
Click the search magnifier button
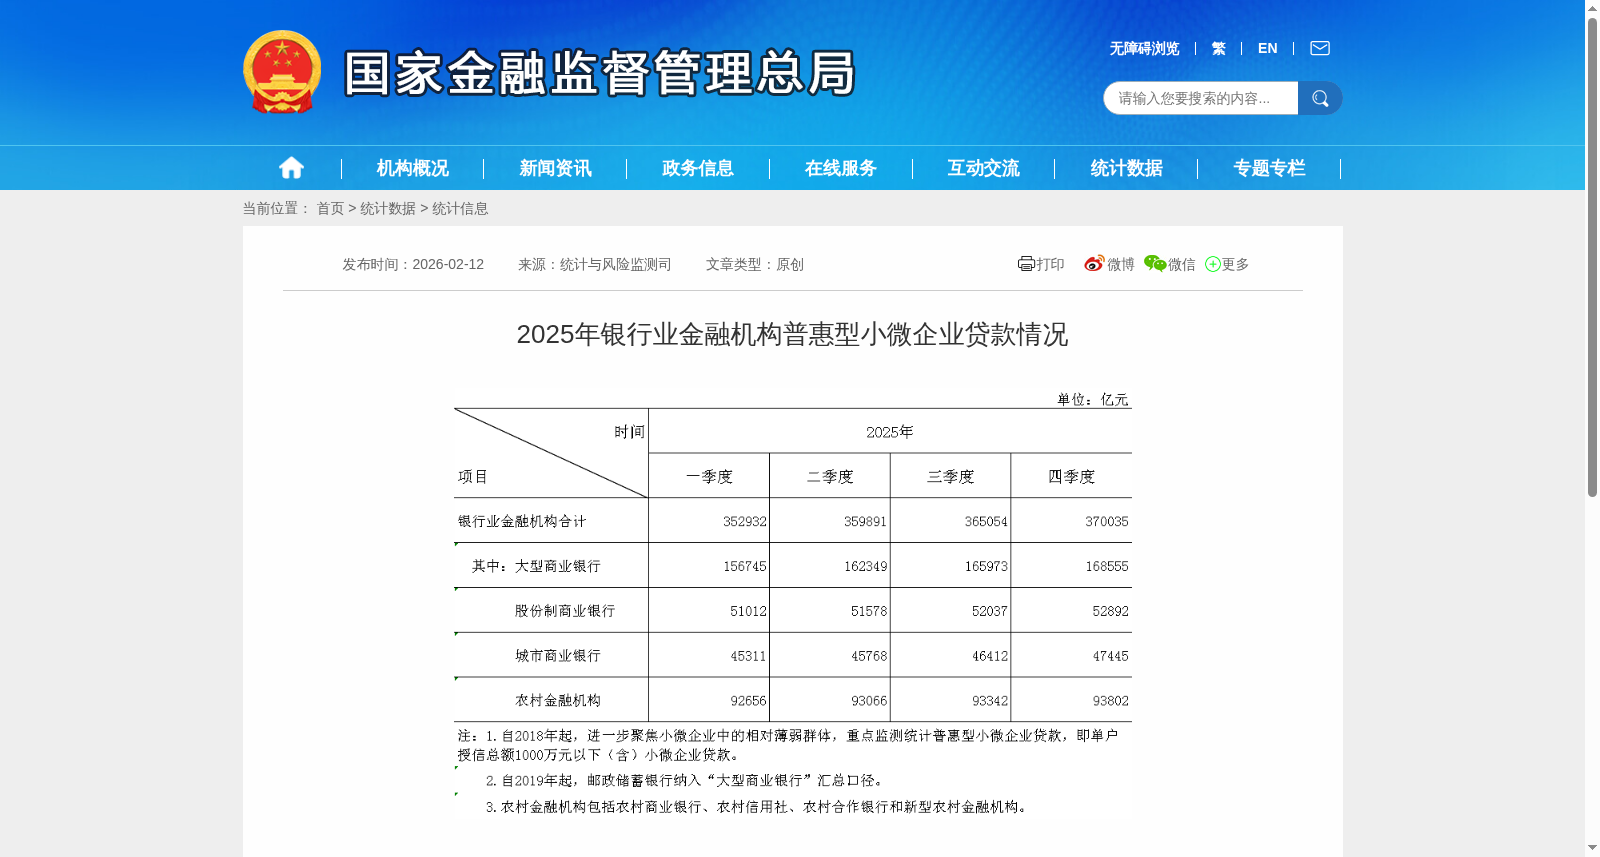click(1320, 98)
